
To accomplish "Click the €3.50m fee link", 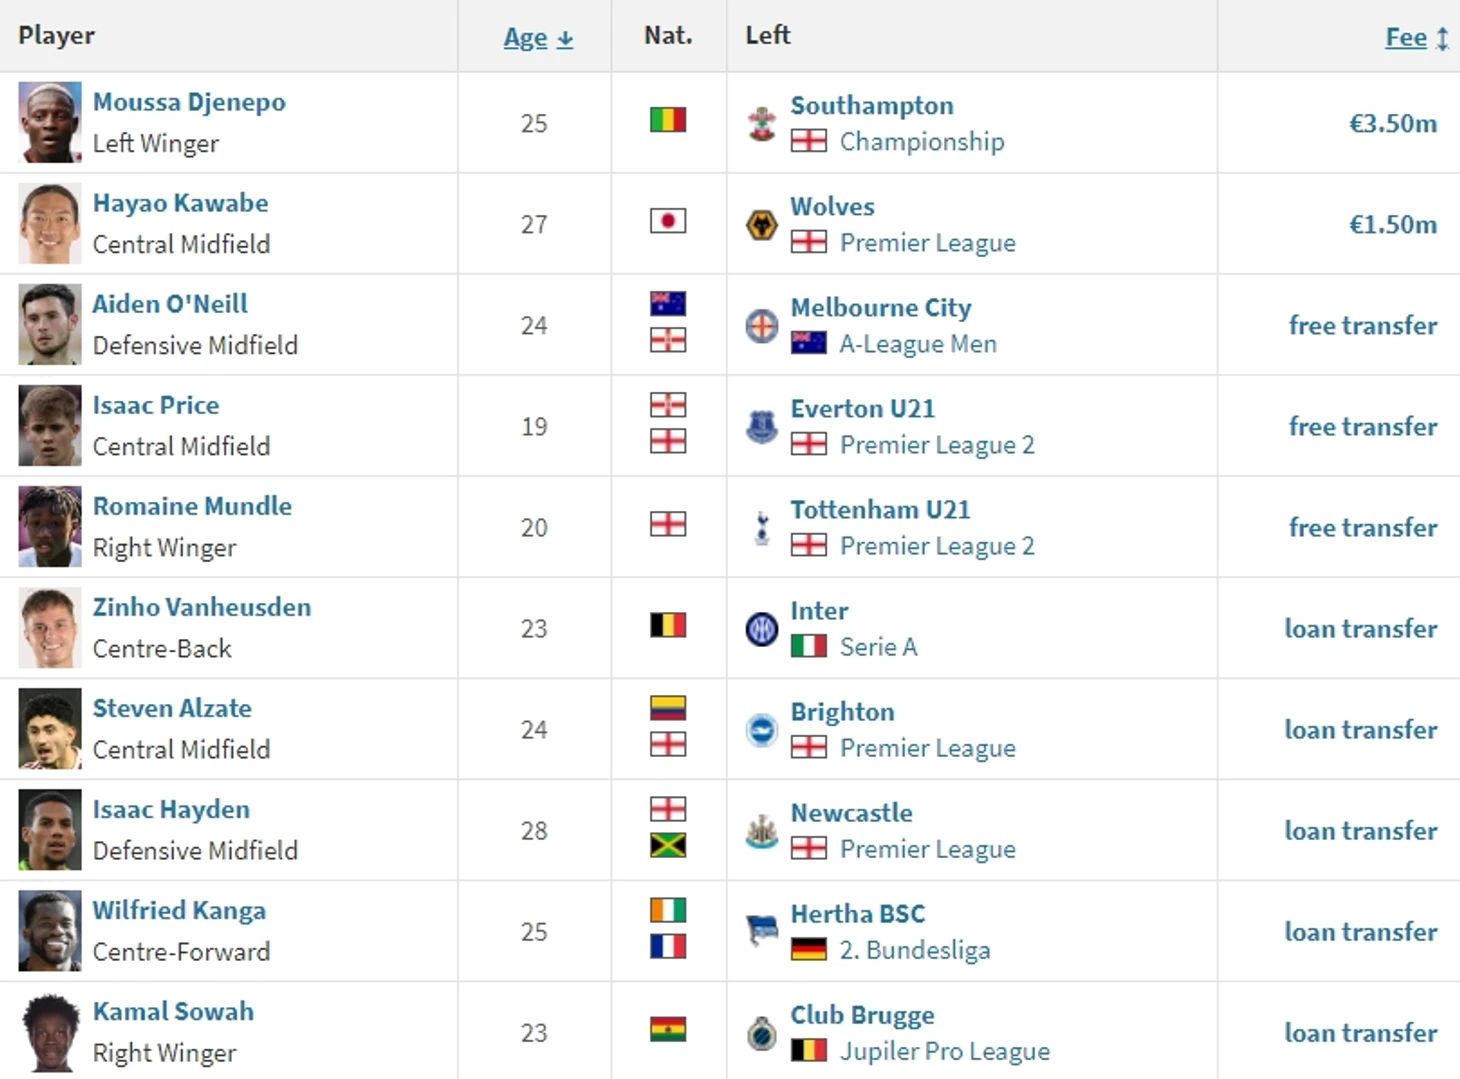I will tap(1392, 124).
